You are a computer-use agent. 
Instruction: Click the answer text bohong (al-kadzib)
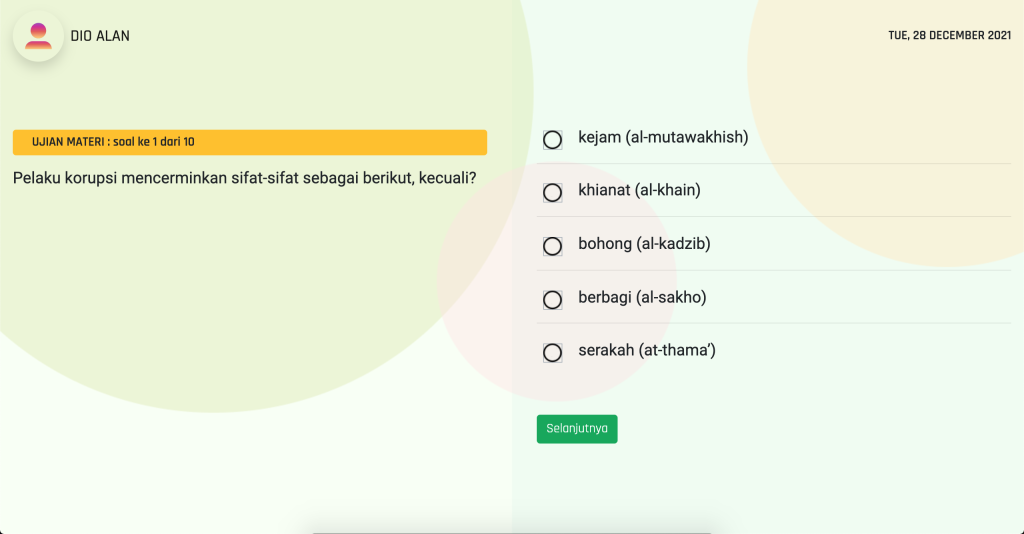click(644, 243)
